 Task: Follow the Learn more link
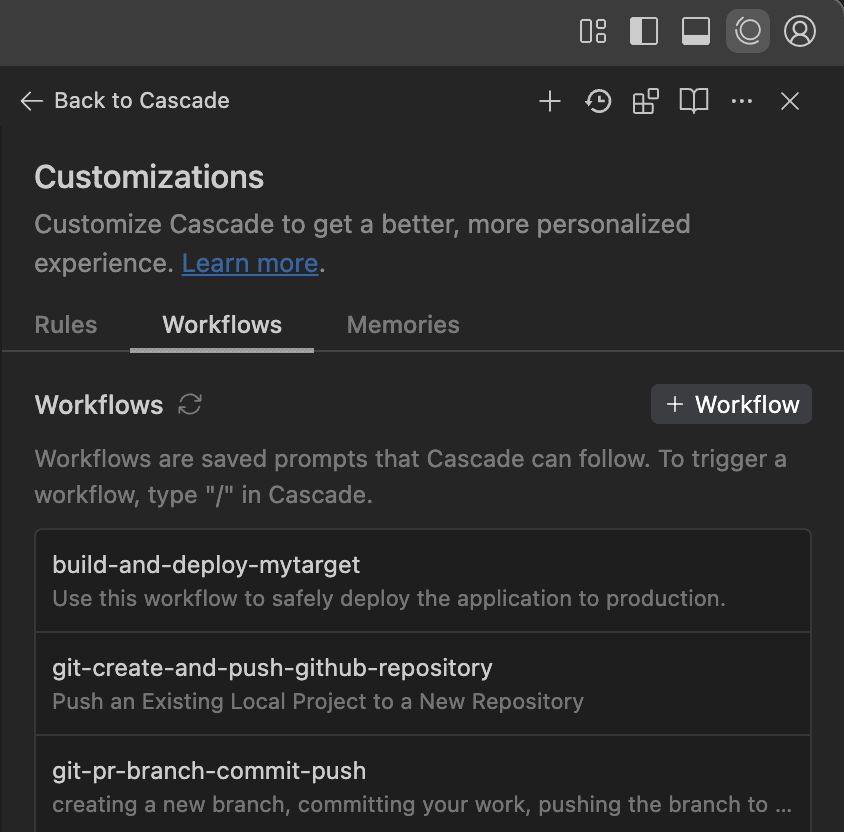coord(250,263)
